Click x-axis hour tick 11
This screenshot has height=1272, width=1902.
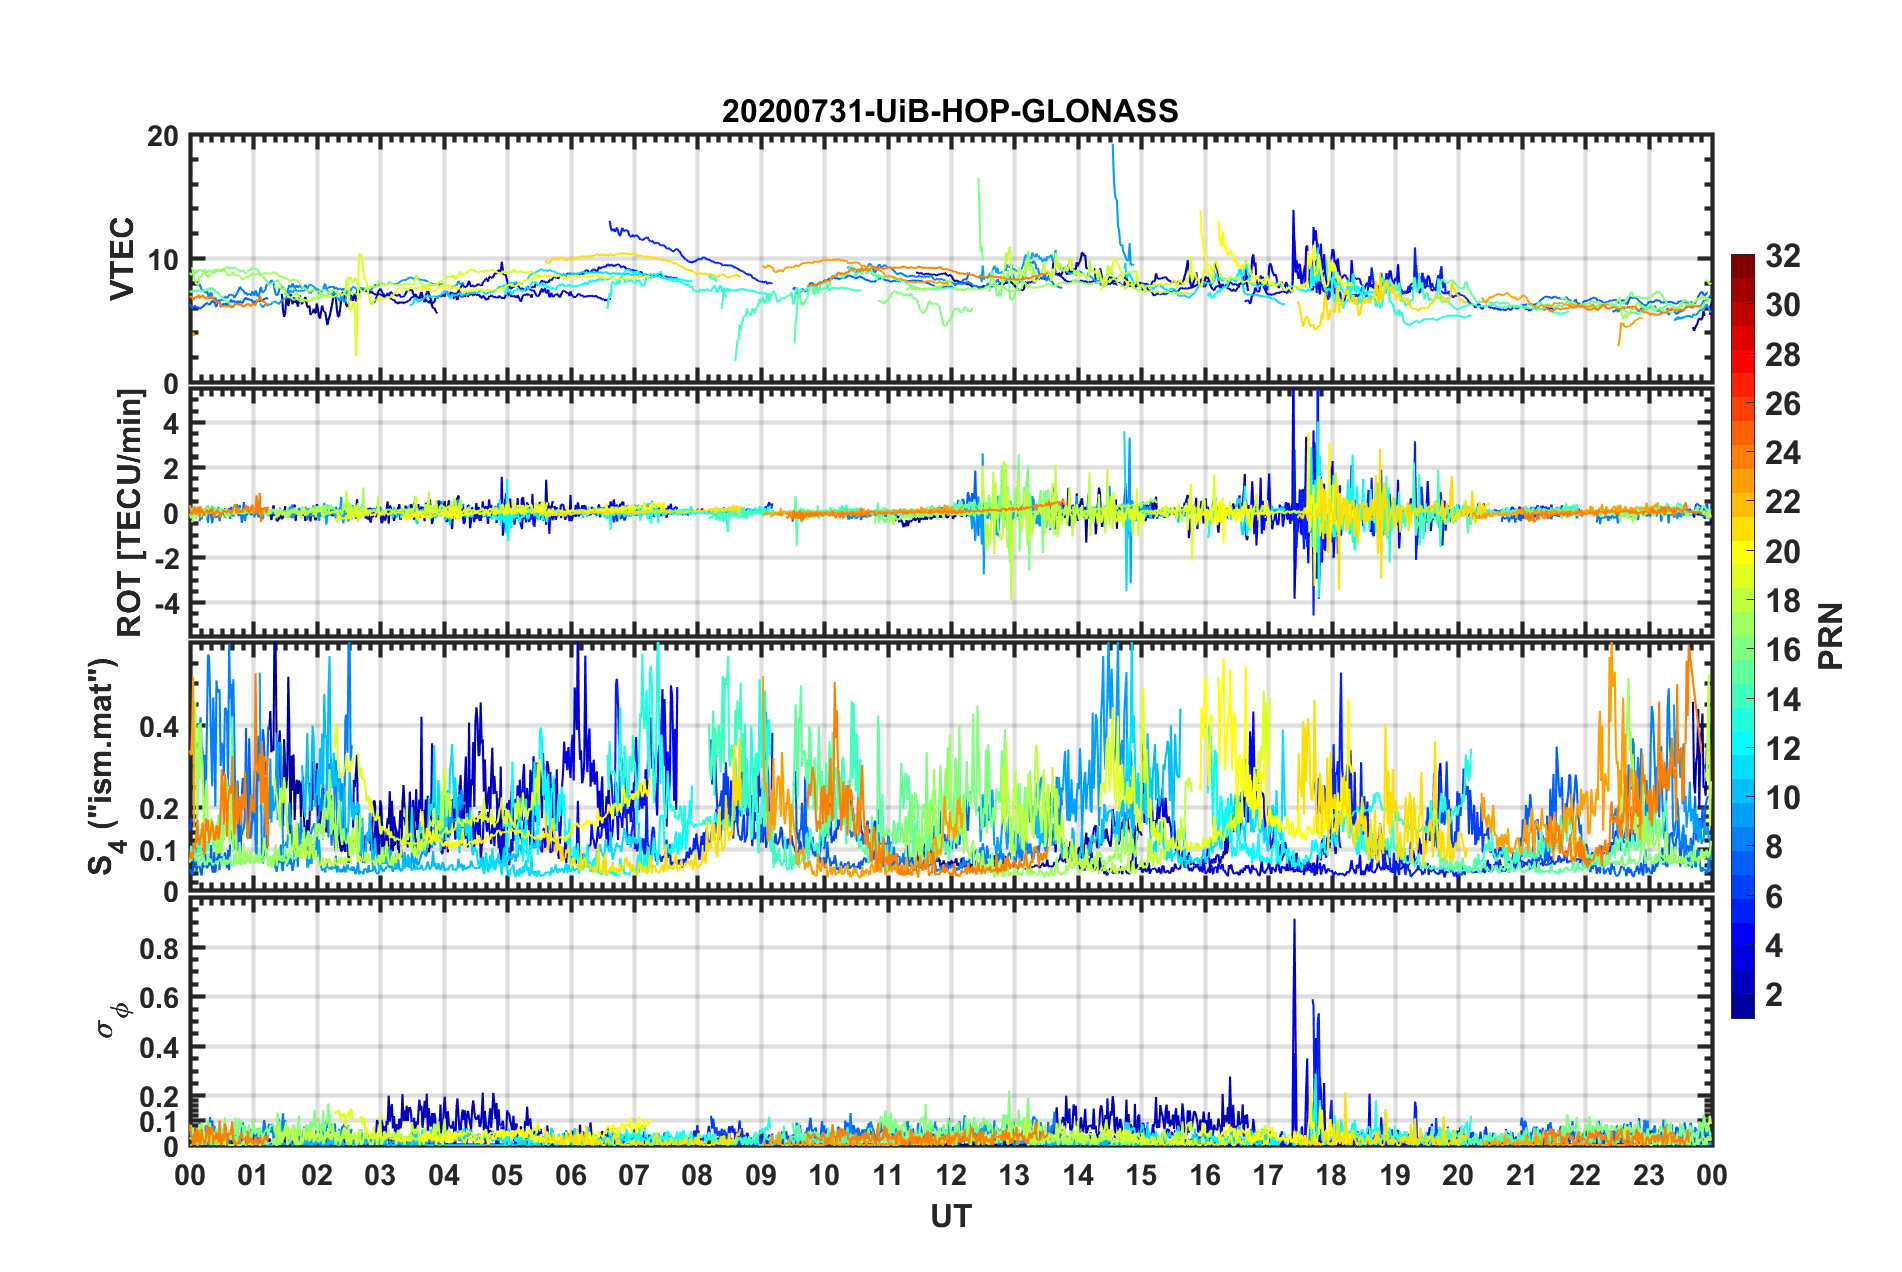(888, 1175)
